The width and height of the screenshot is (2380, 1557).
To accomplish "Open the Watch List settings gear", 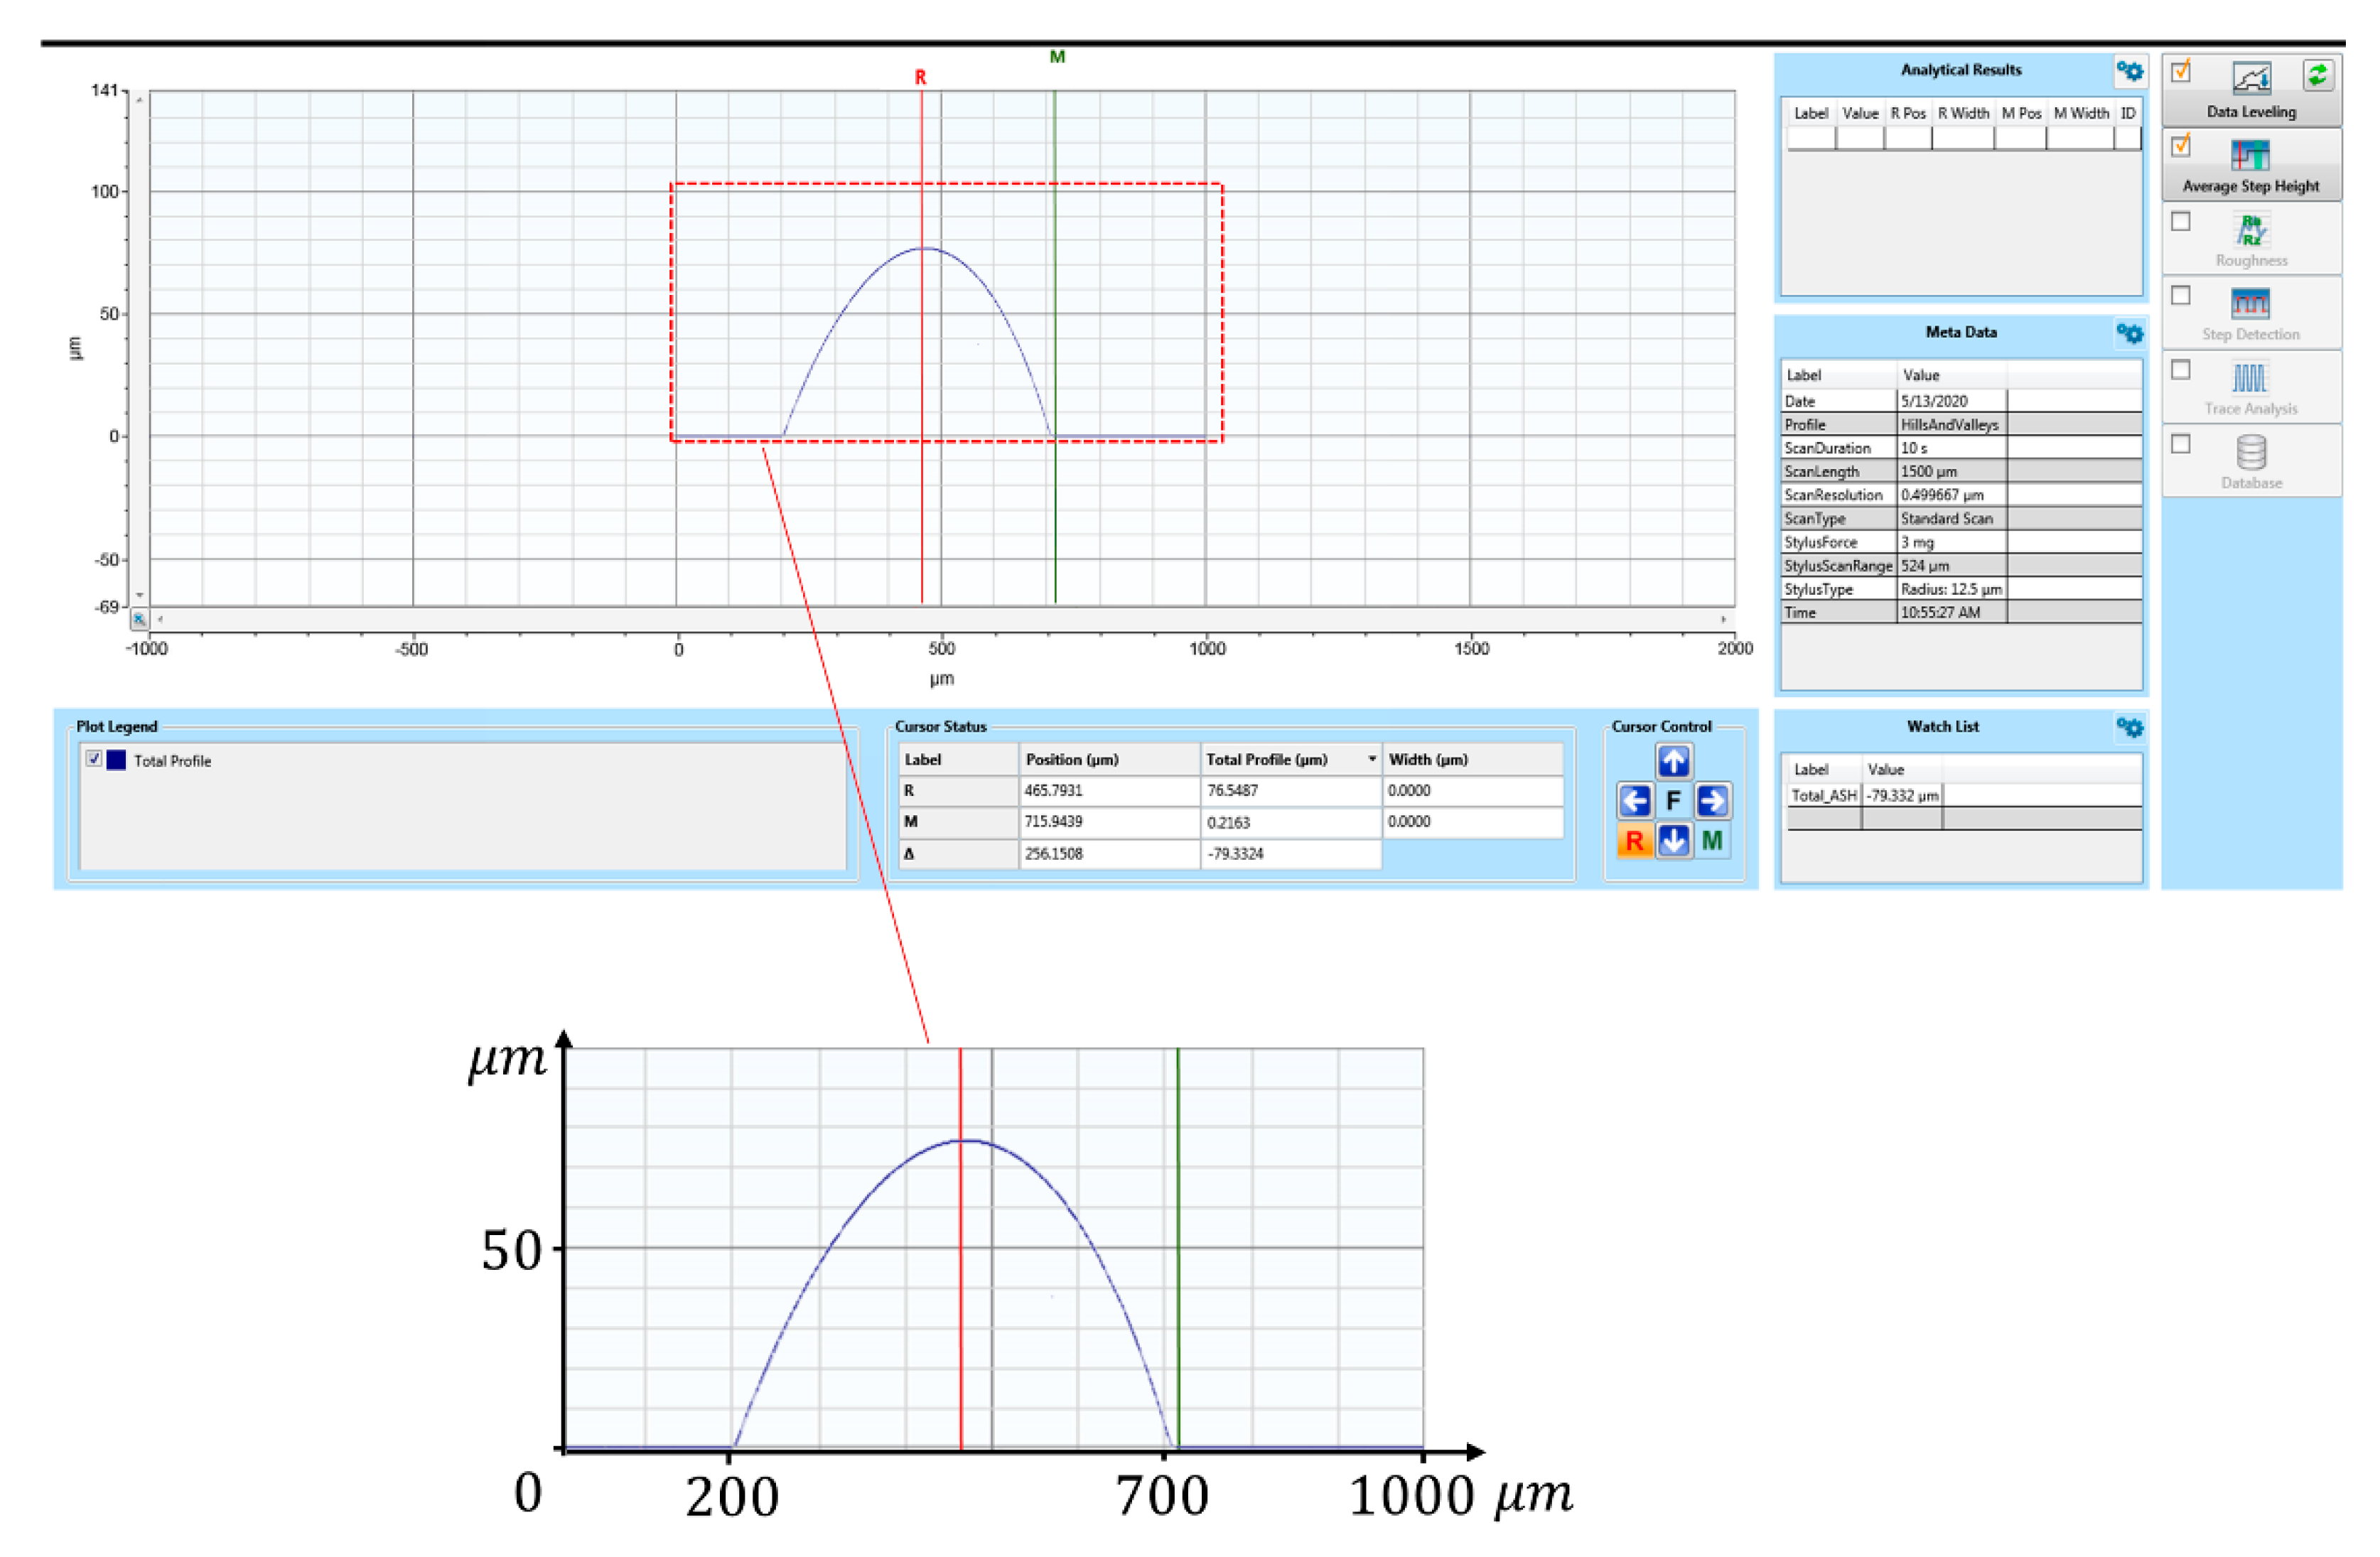I will tap(2130, 727).
